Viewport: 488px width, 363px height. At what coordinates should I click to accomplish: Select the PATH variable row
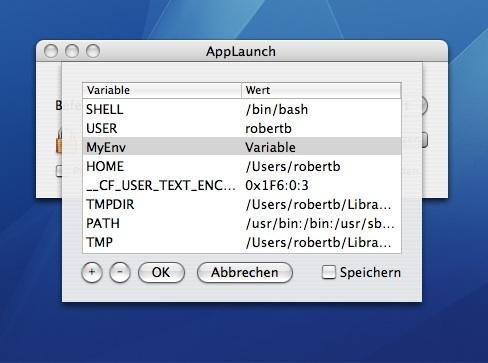tap(242, 223)
